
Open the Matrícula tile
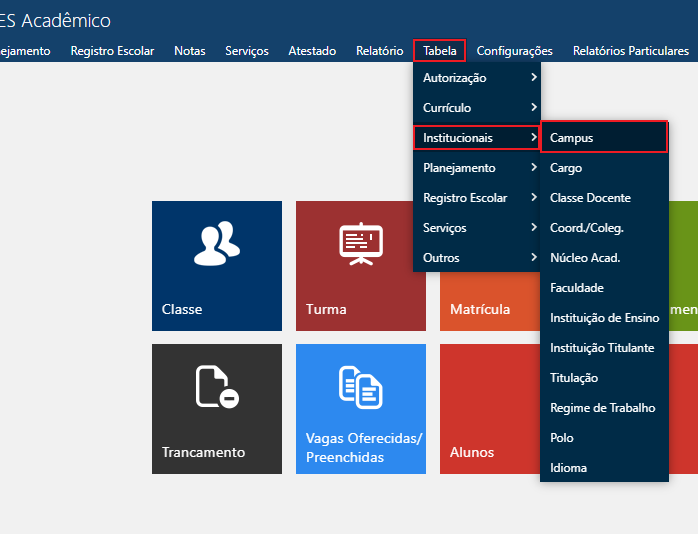[x=480, y=309]
